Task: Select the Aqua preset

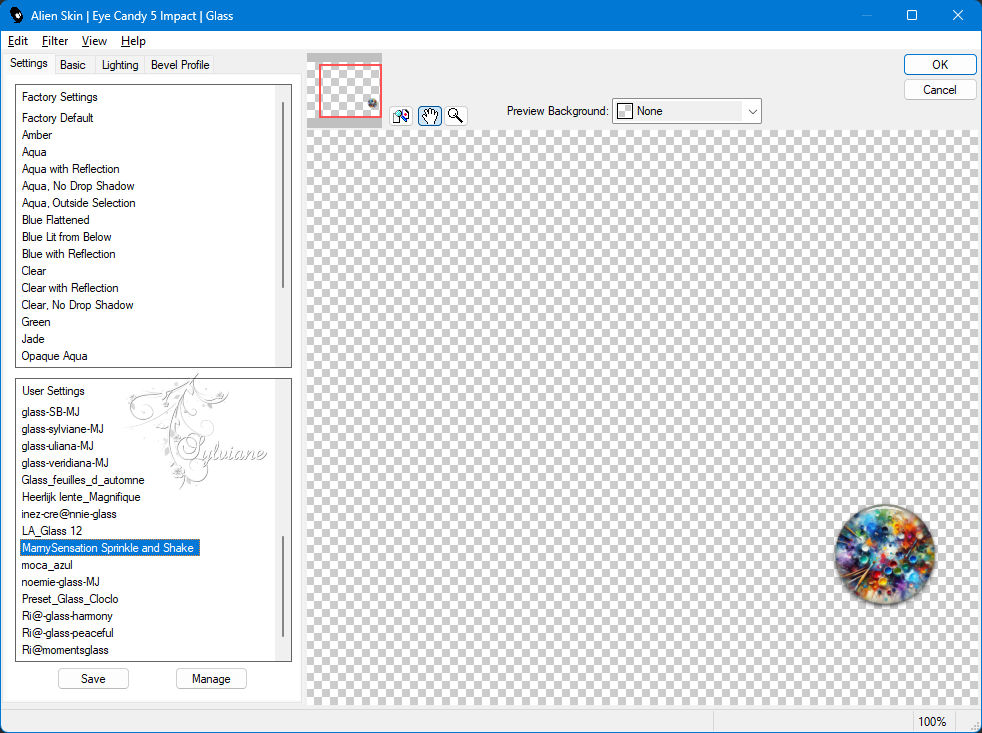Action: (34, 152)
